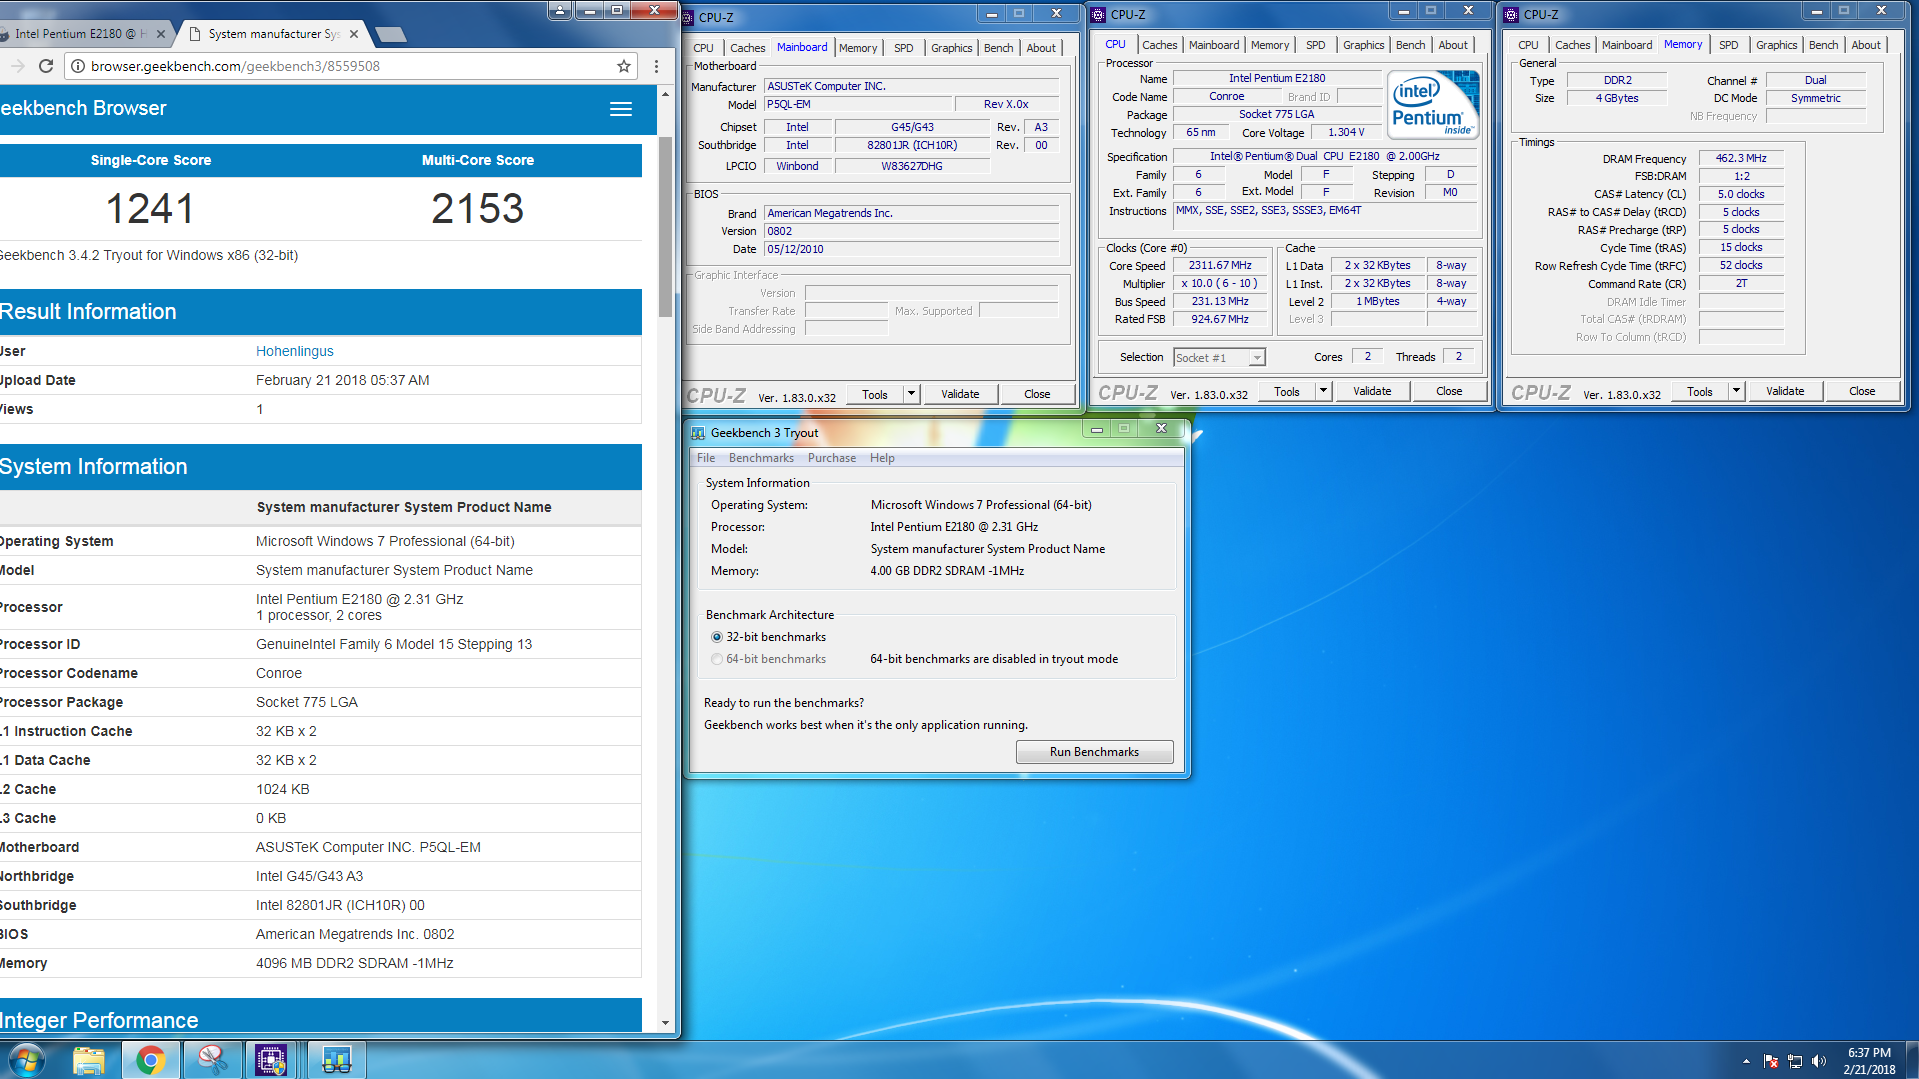The image size is (1919, 1079).
Task: Open Chrome's three-dot menu
Action: (656, 66)
